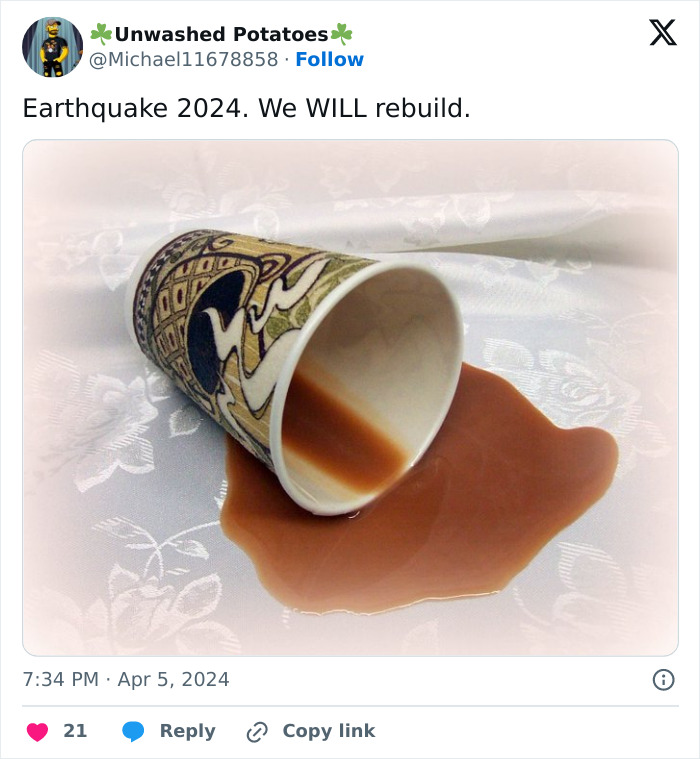This screenshot has width=700, height=759.
Task: Click the 21 likes count
Action: 75,731
